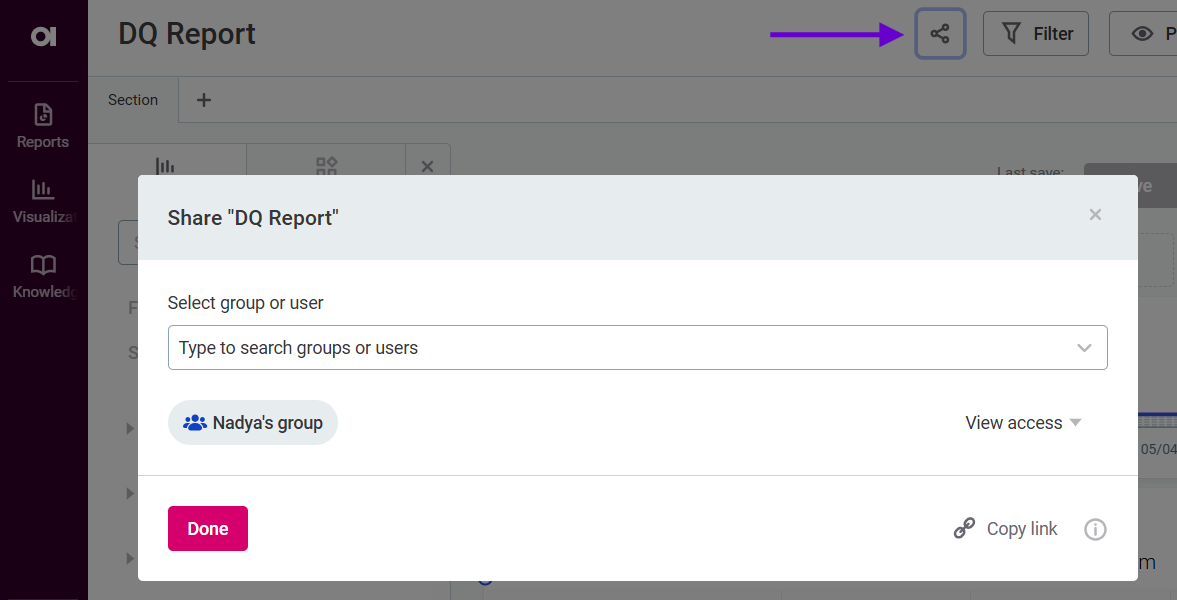Click the info icon beside Copy link
The image size is (1177, 600).
click(x=1095, y=529)
